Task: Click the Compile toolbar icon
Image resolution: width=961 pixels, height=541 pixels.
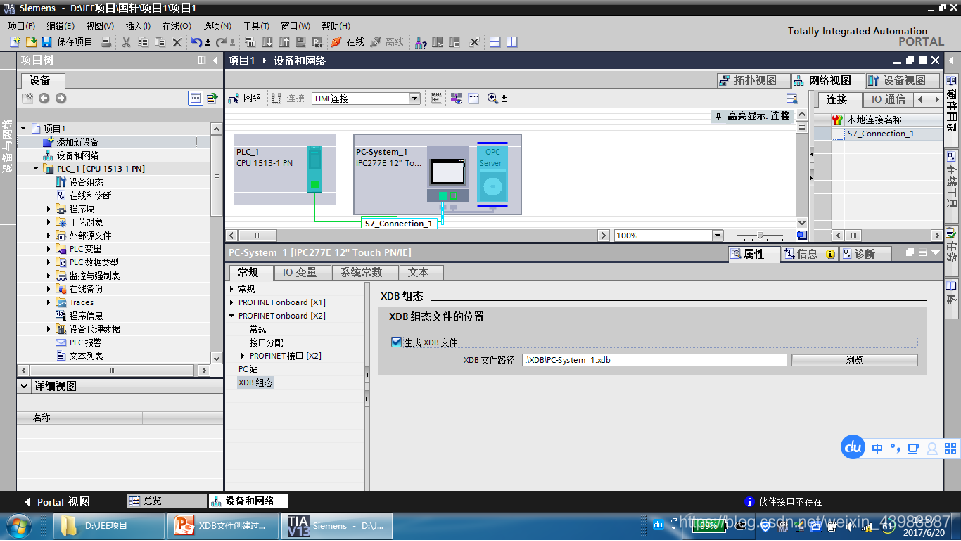Action: tap(250, 42)
